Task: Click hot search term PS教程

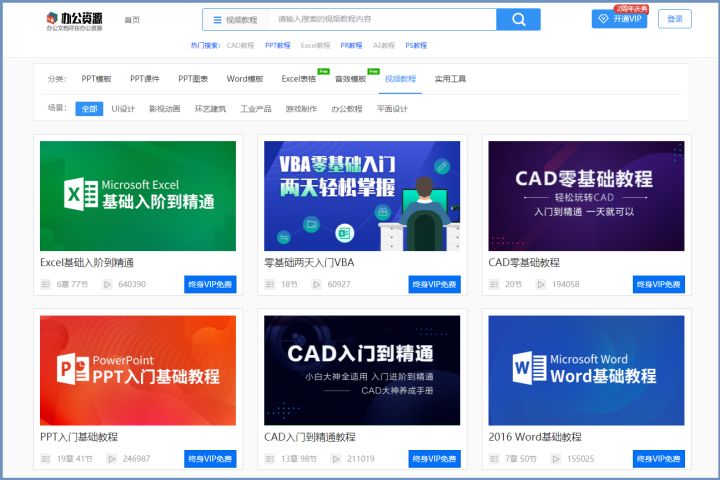Action: 416,45
